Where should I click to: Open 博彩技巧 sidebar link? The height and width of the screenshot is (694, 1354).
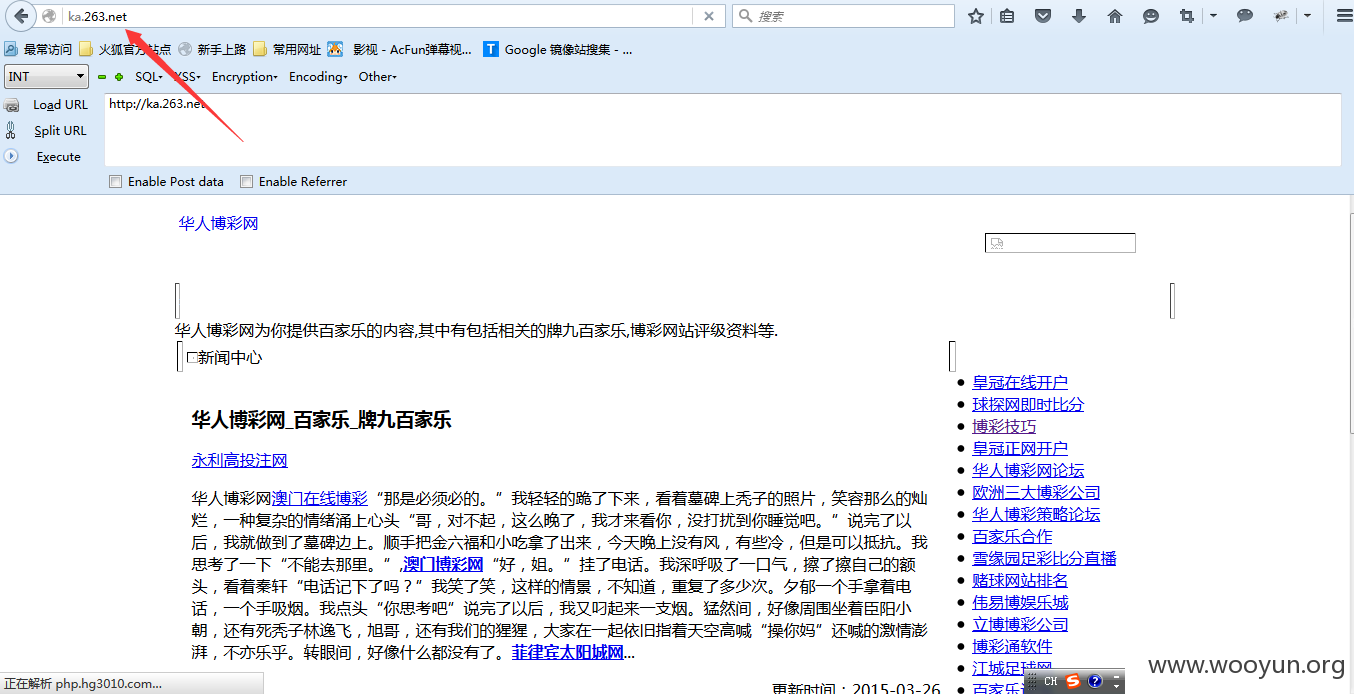coord(1004,427)
